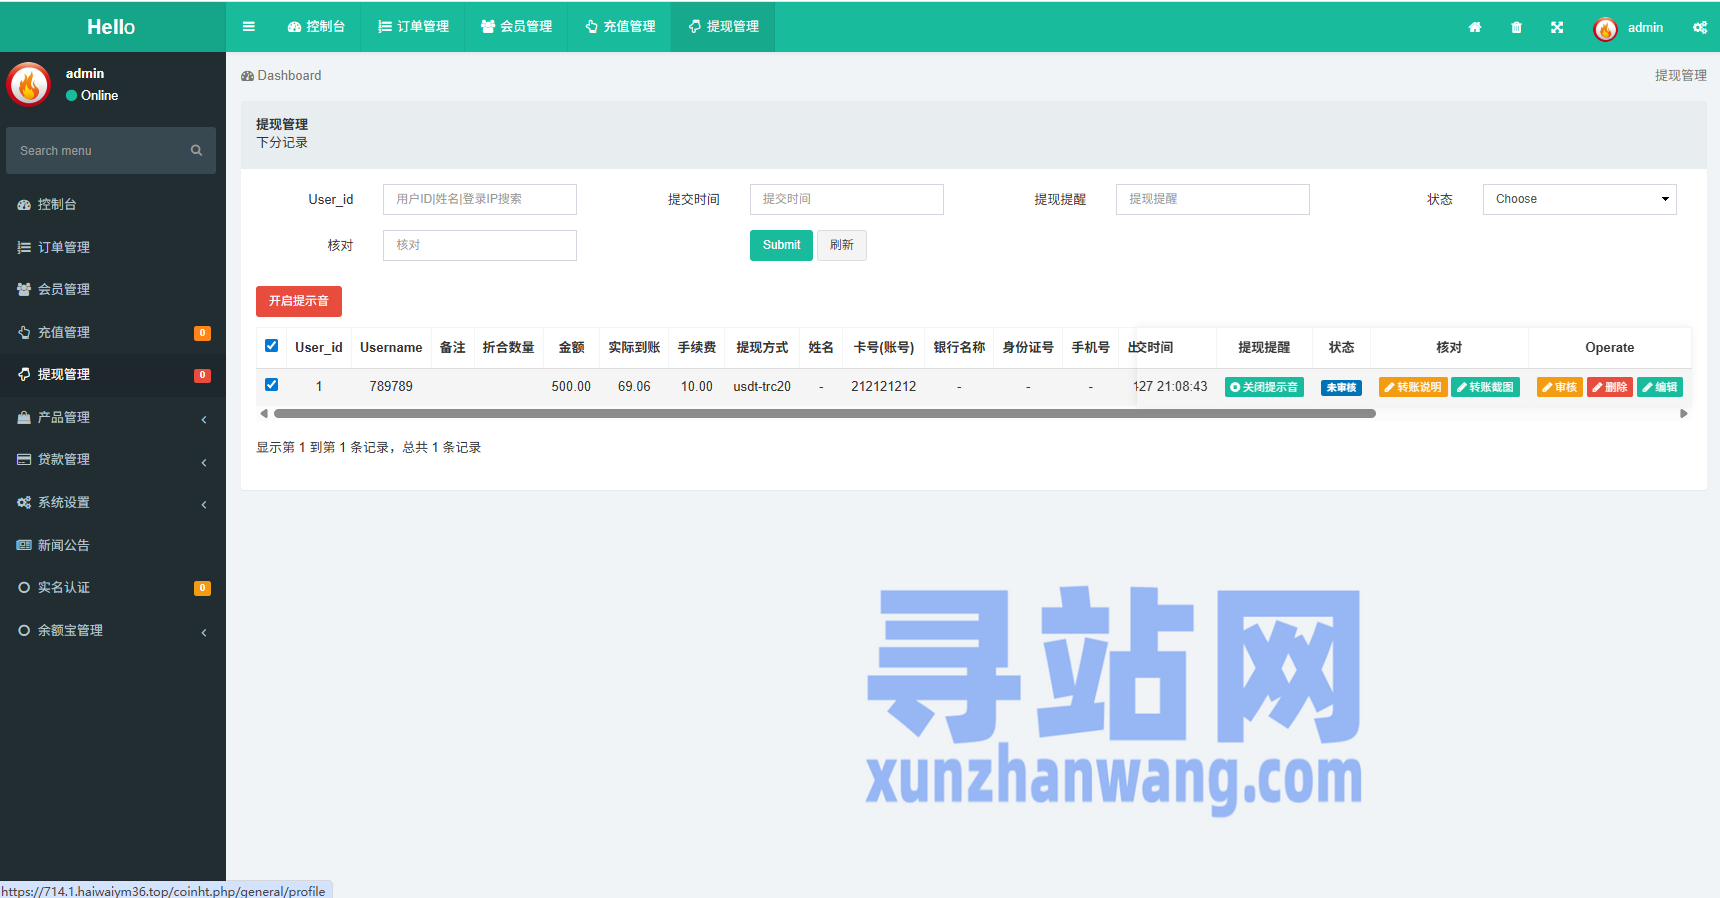Click the 789789 username cell
This screenshot has width=1720, height=898.
391,386
